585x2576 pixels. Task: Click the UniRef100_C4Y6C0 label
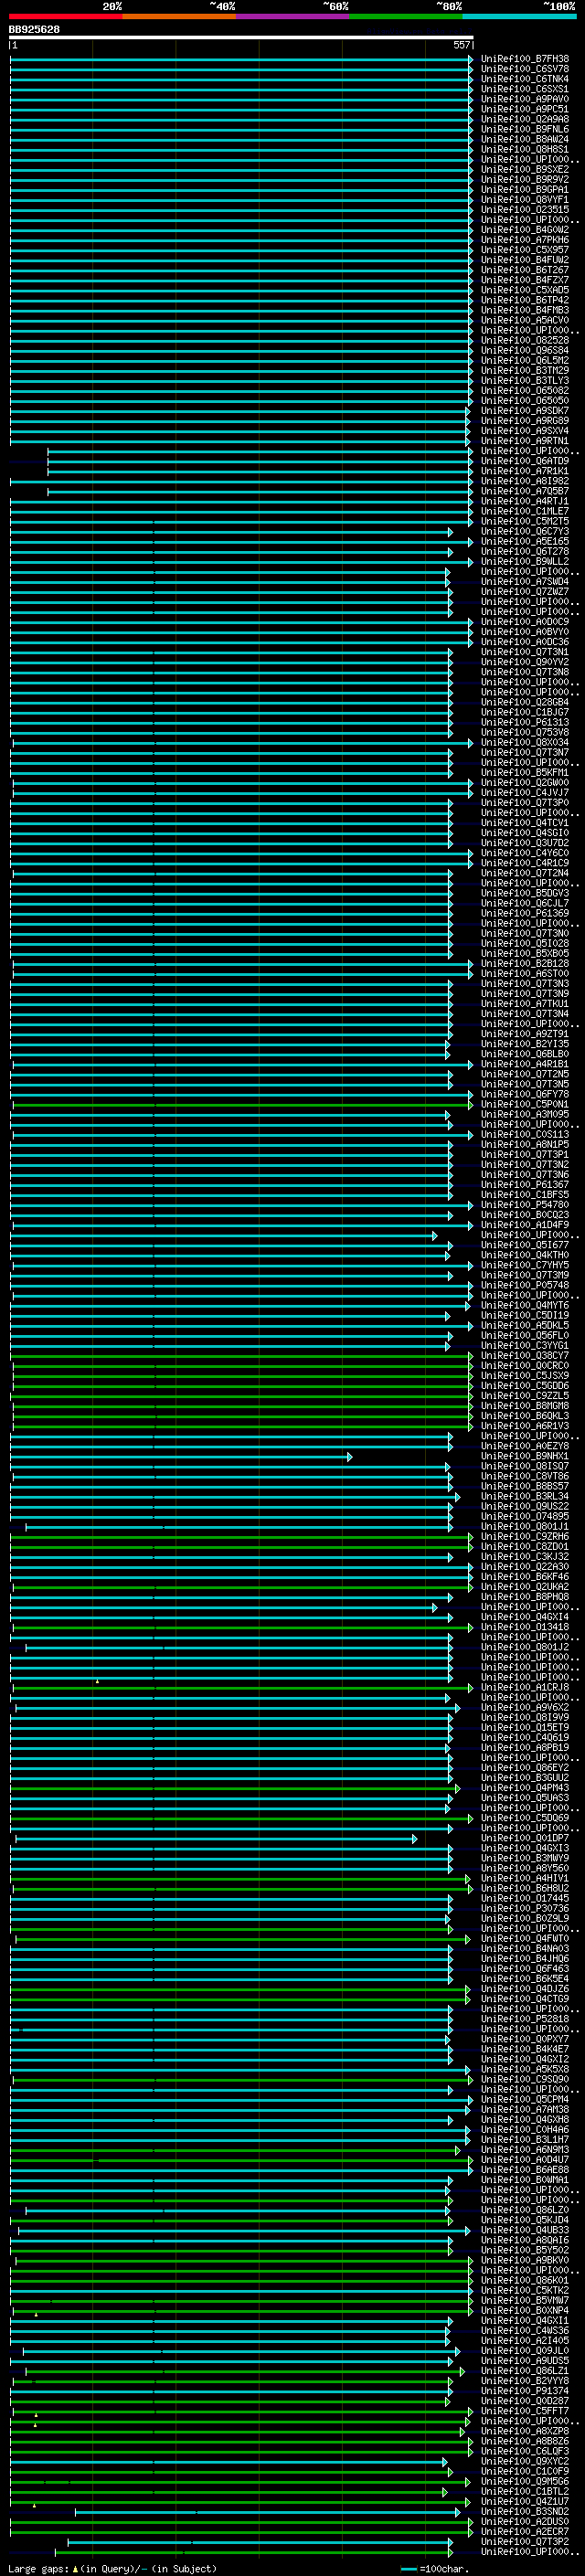tap(525, 853)
